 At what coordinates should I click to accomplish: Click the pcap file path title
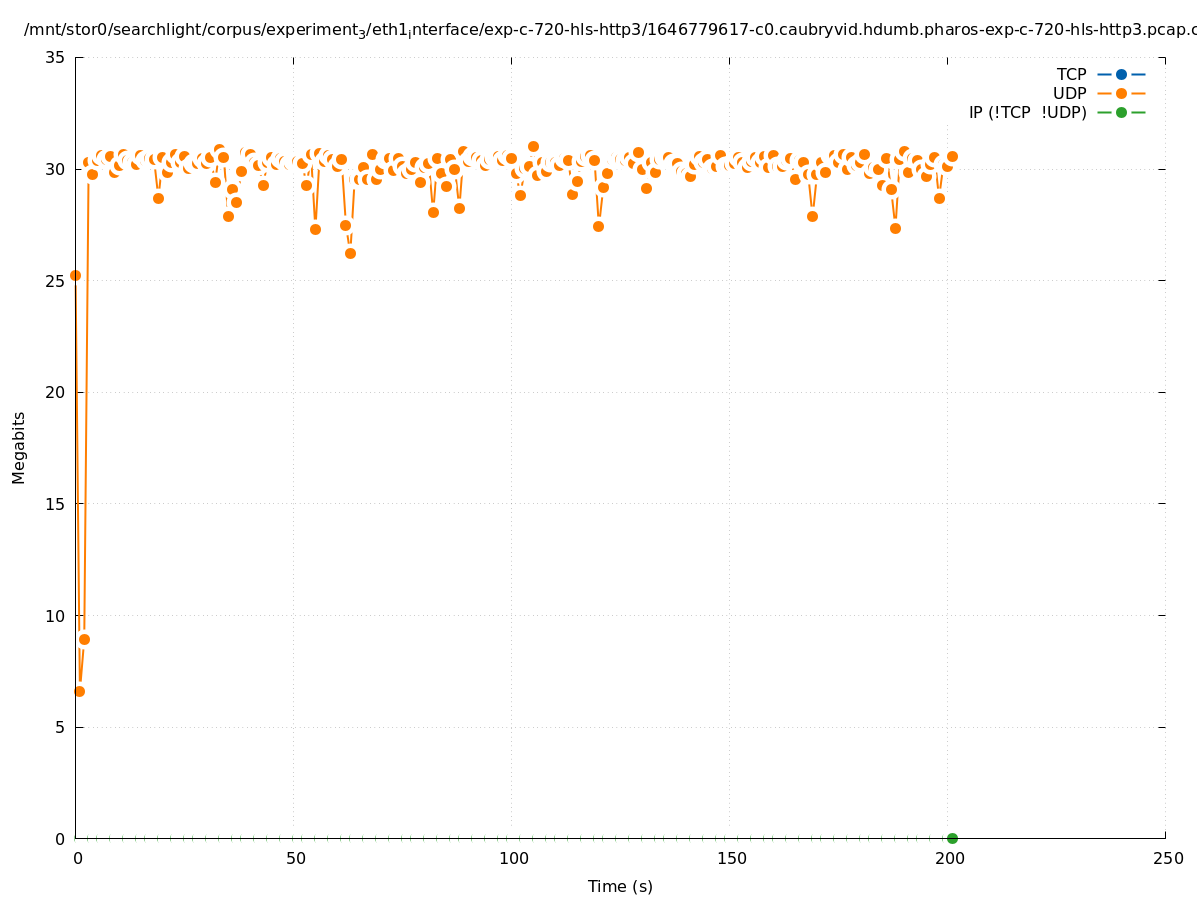610,30
